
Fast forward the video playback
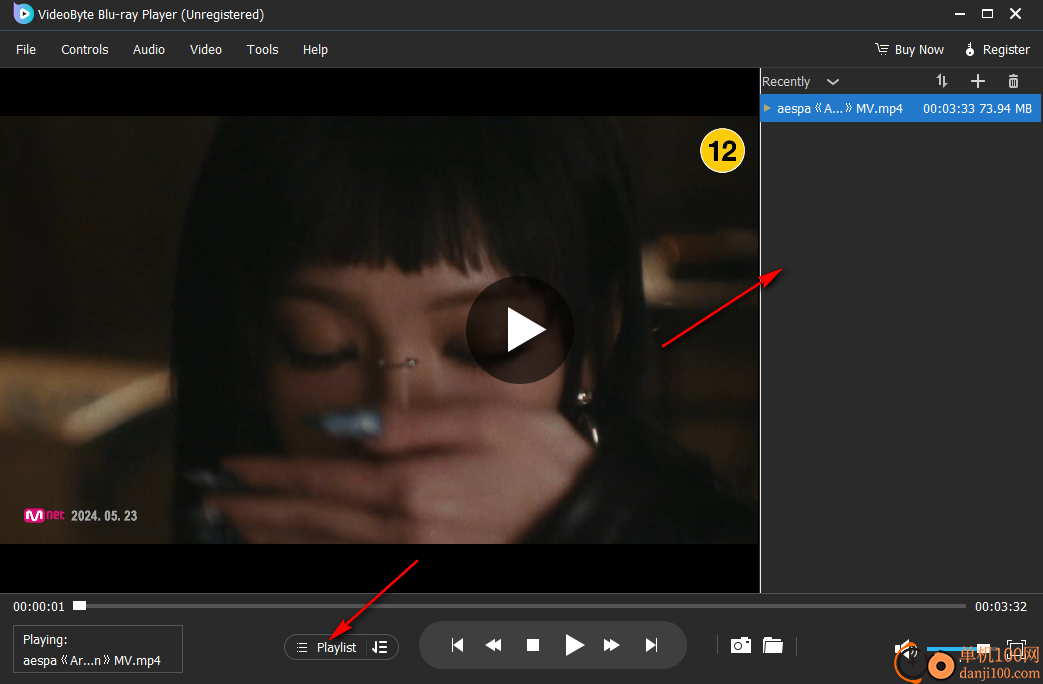612,645
